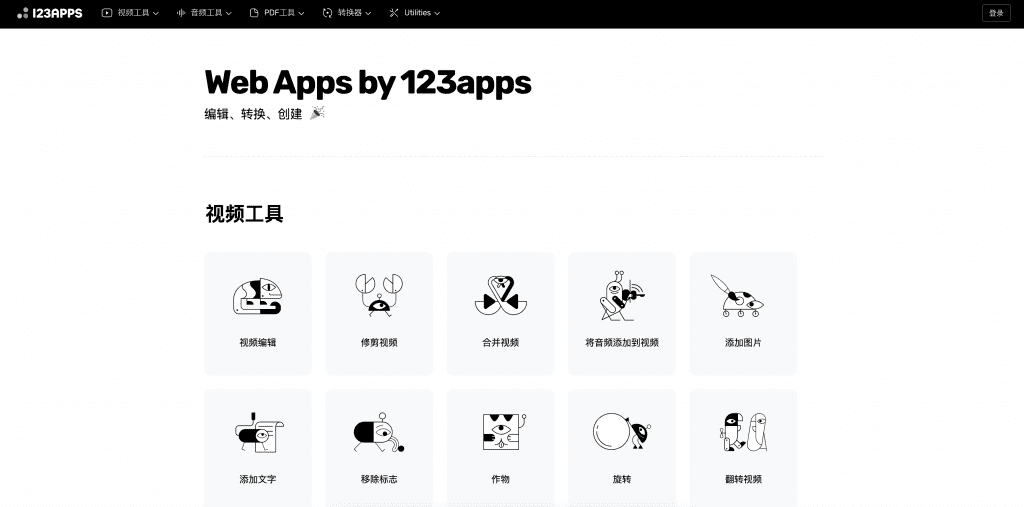The height and width of the screenshot is (507, 1024).
Task: Open the 添加文字 label
Action: [x=258, y=479]
